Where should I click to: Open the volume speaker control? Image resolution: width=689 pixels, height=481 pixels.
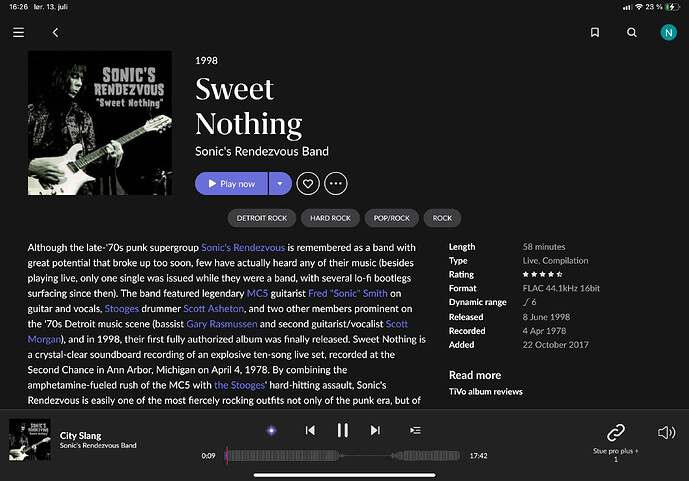pos(666,433)
